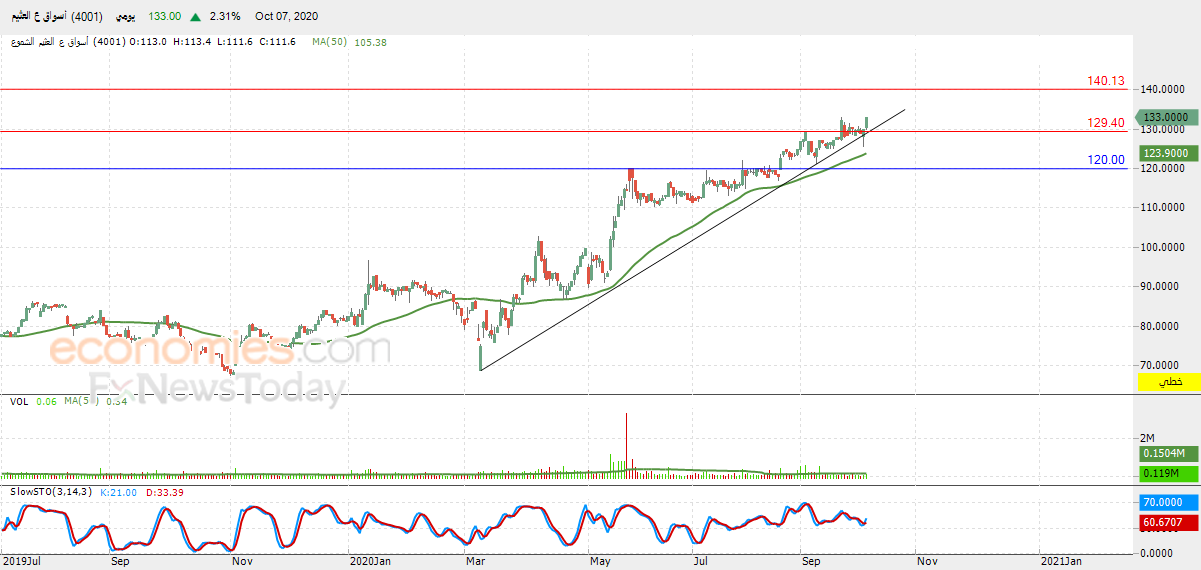1201x570 pixels.
Task: Click the 2020Jan date axis label
Action: [x=369, y=561]
